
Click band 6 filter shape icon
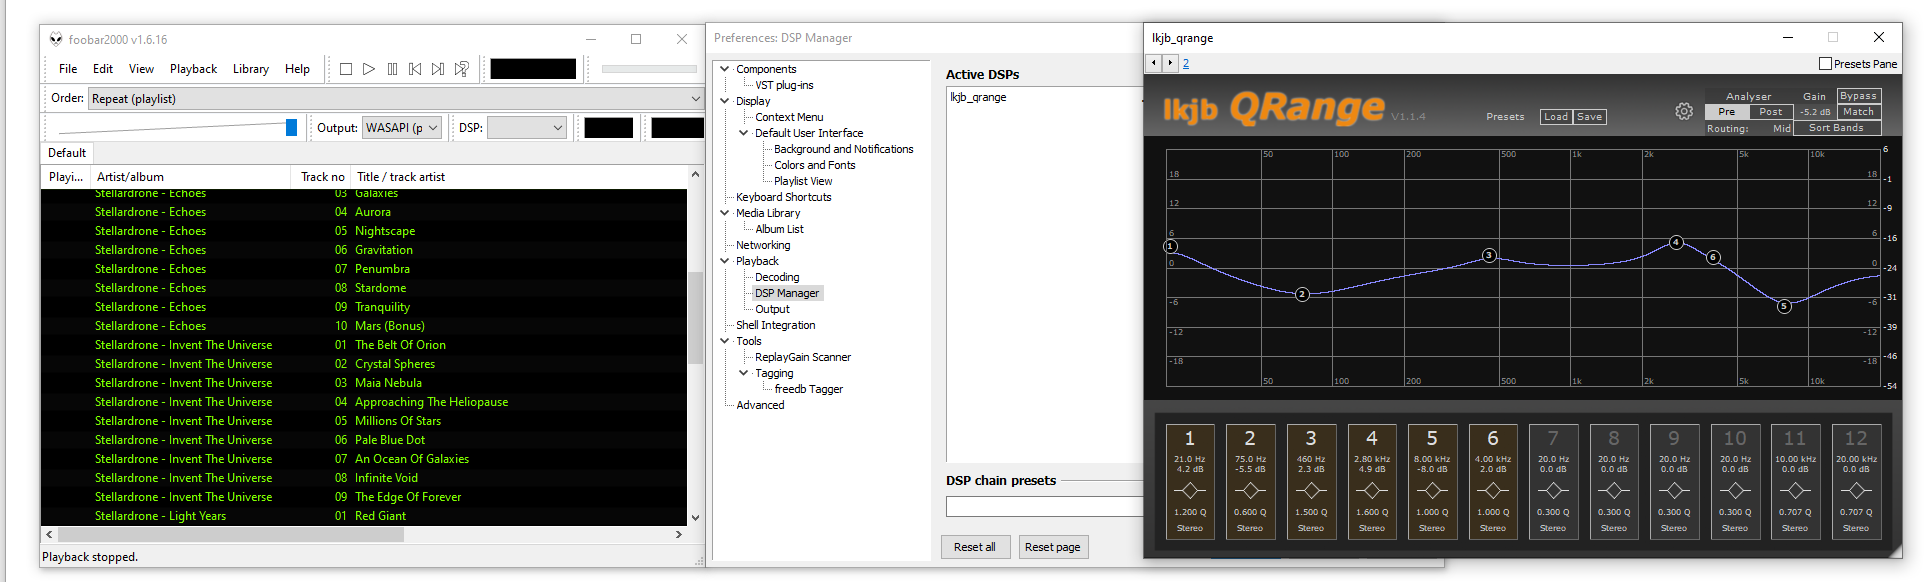tap(1493, 490)
